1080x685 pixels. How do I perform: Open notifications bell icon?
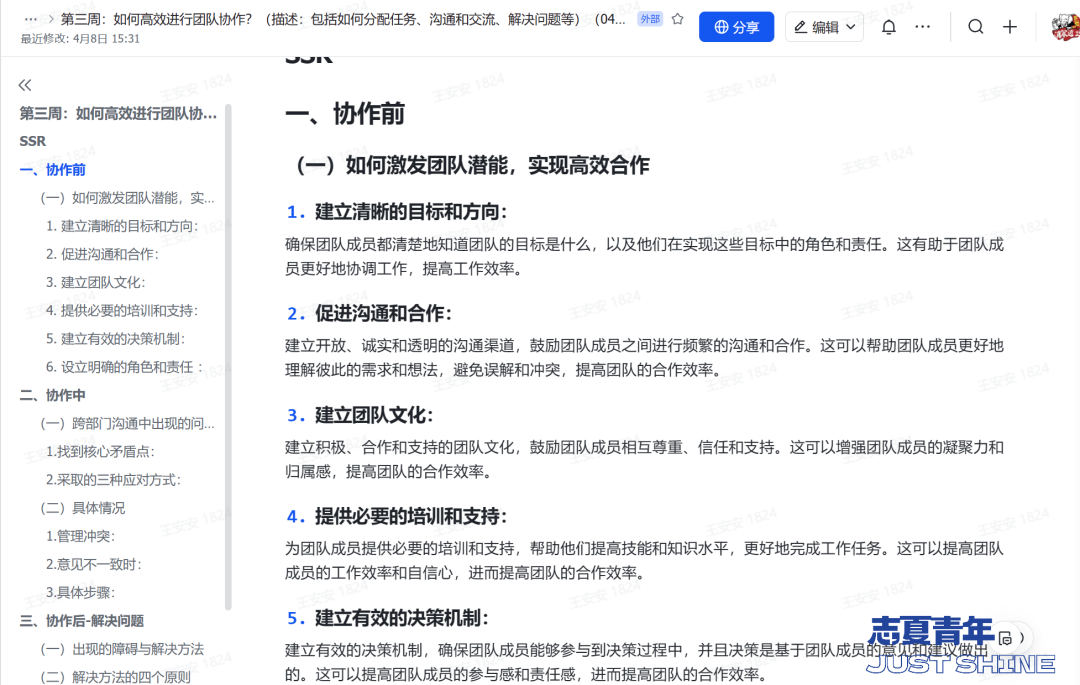pyautogui.click(x=888, y=27)
